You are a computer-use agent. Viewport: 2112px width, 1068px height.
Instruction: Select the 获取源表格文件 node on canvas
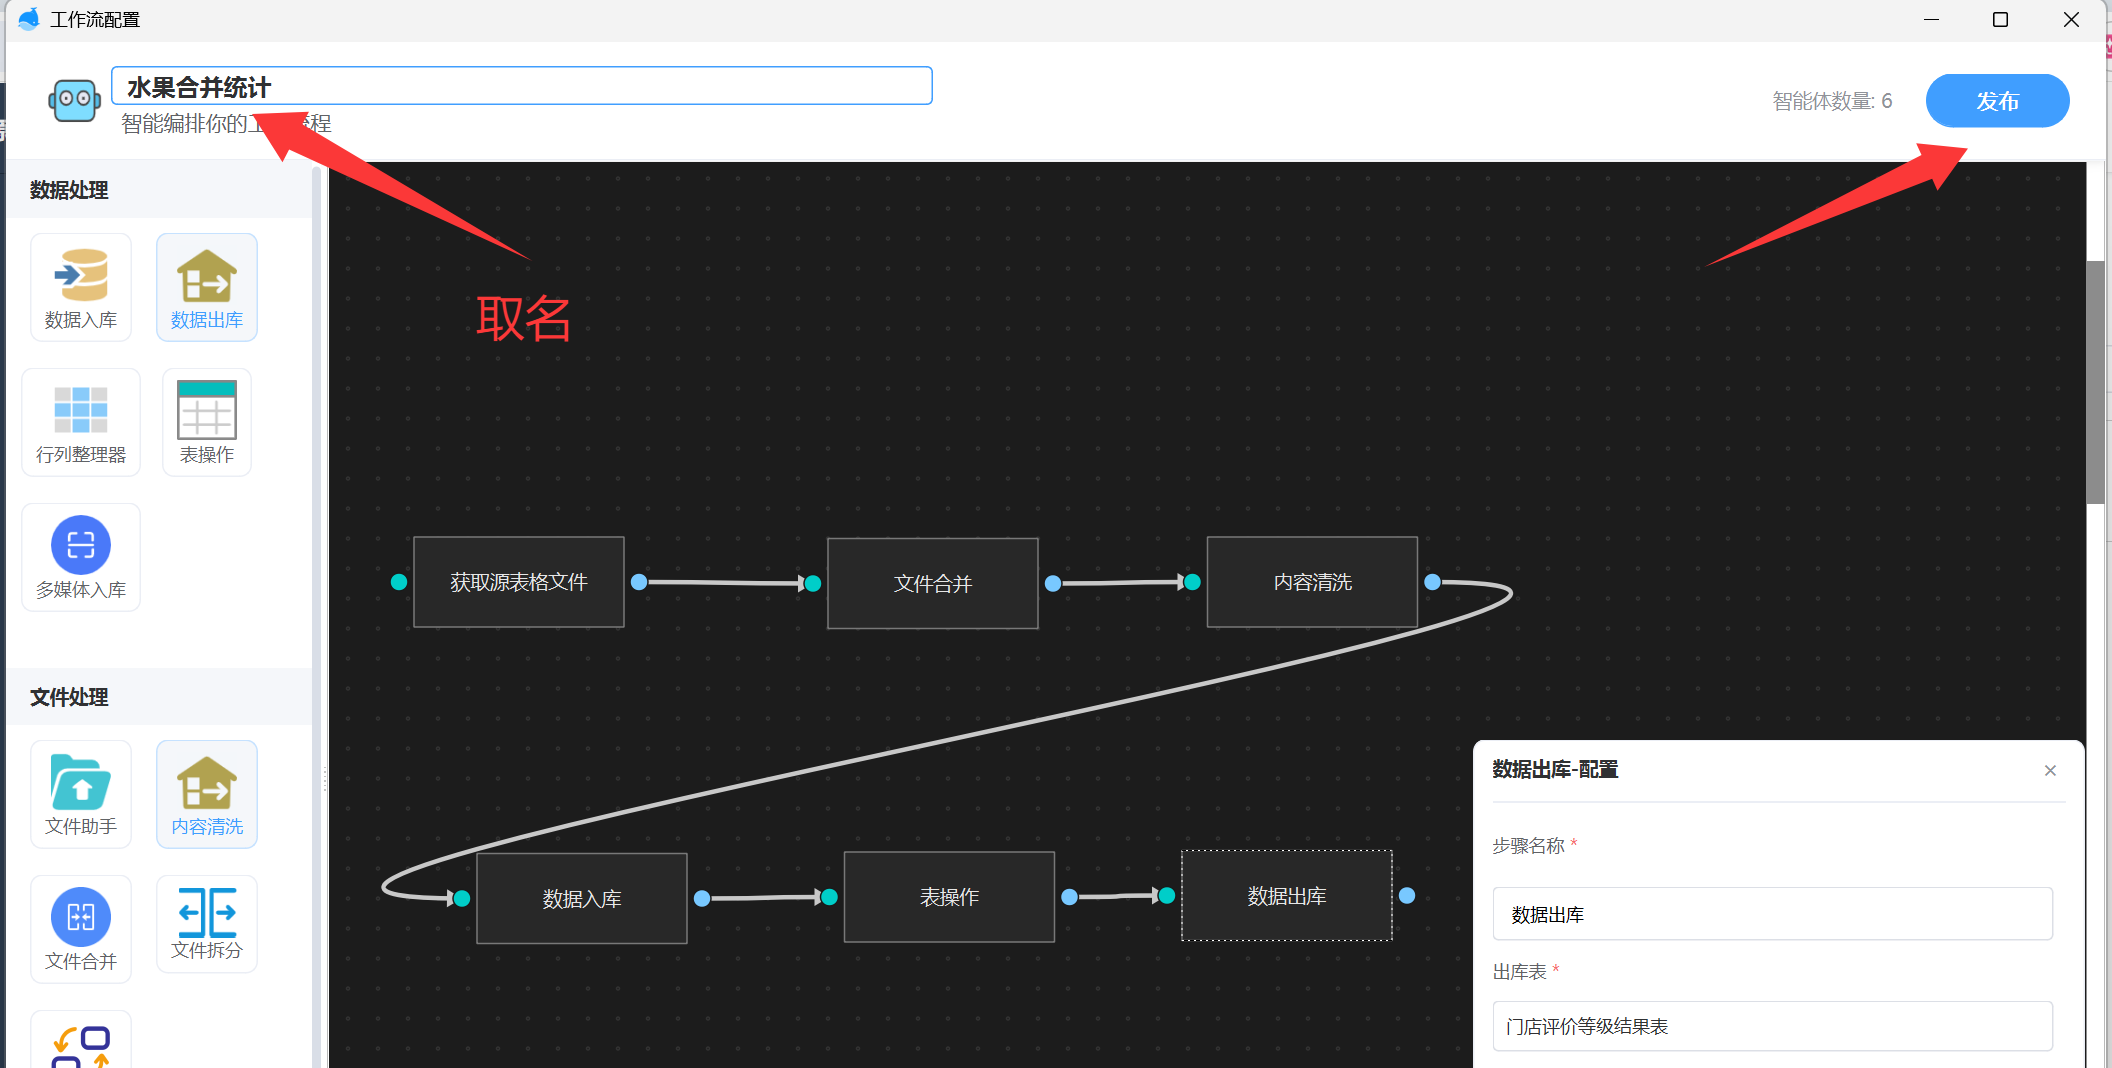(x=519, y=582)
